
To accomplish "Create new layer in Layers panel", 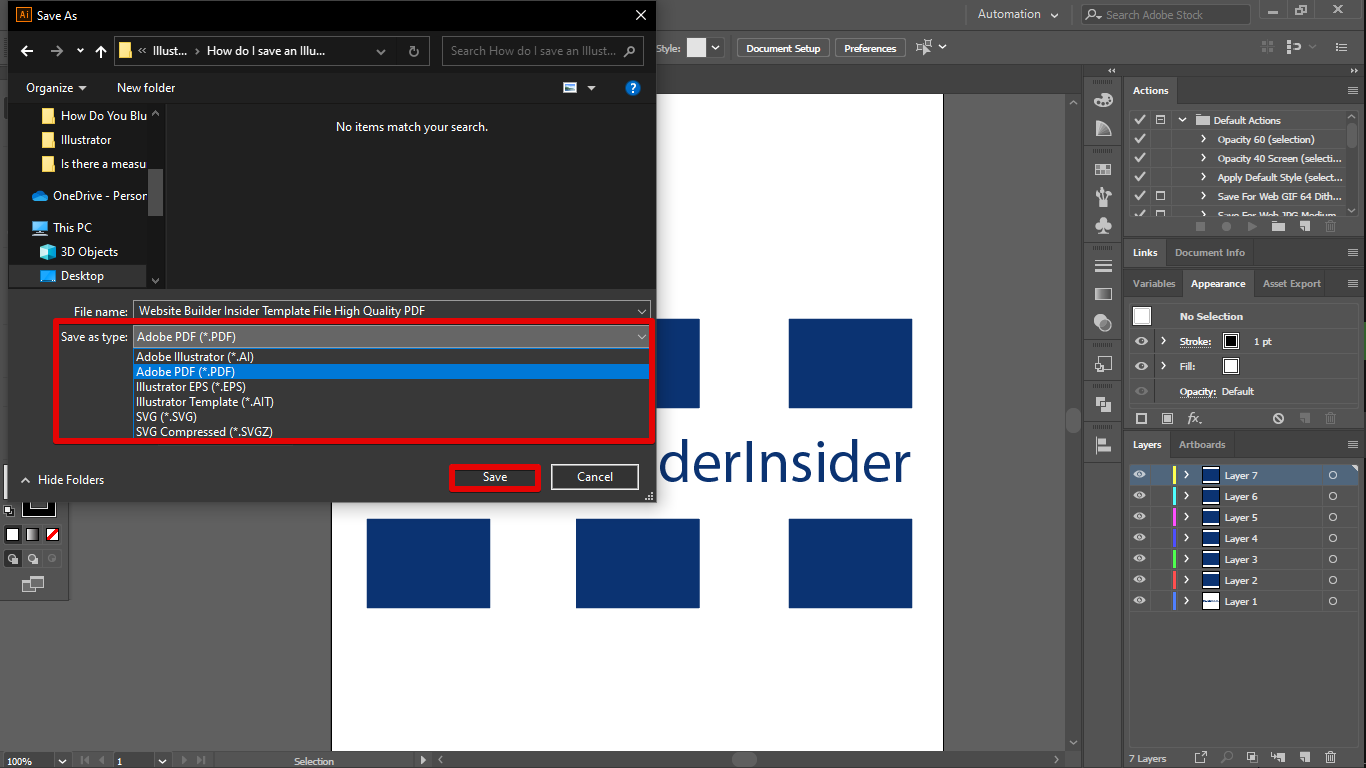I will pyautogui.click(x=1304, y=758).
